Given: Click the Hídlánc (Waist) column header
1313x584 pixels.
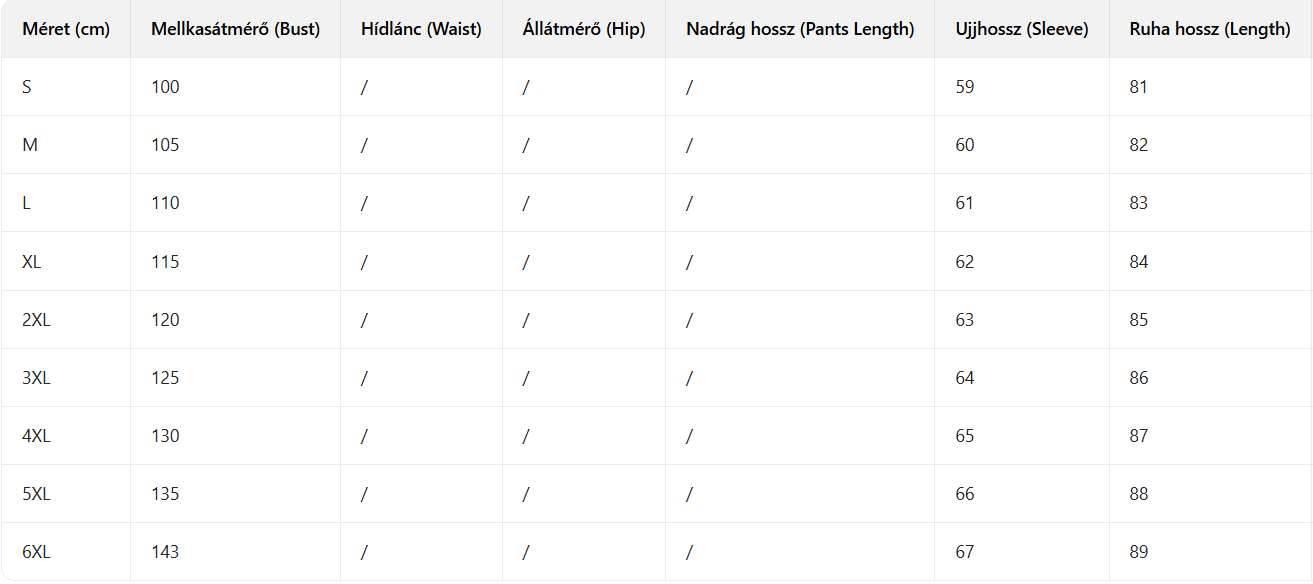Looking at the screenshot, I should tap(421, 29).
